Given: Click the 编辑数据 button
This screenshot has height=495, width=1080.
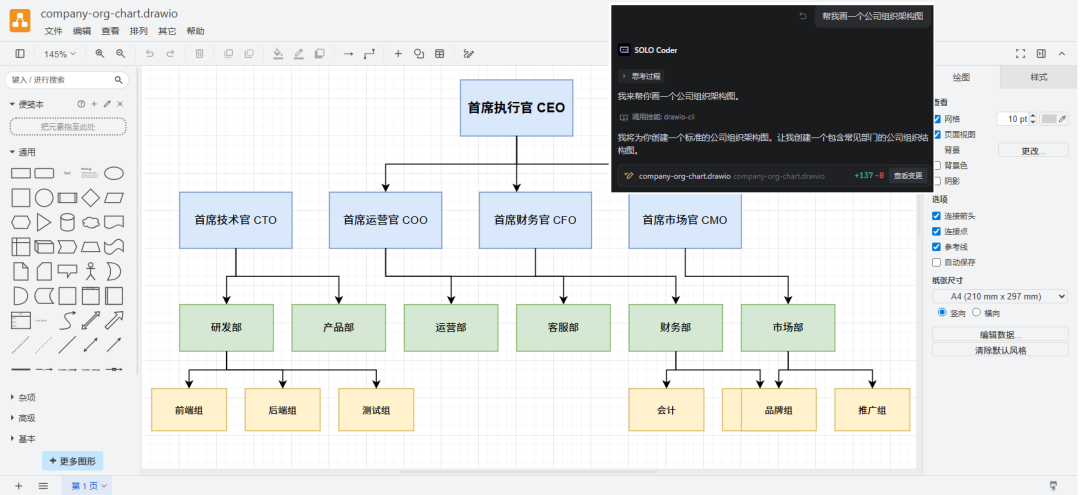Looking at the screenshot, I should pyautogui.click(x=1000, y=334).
